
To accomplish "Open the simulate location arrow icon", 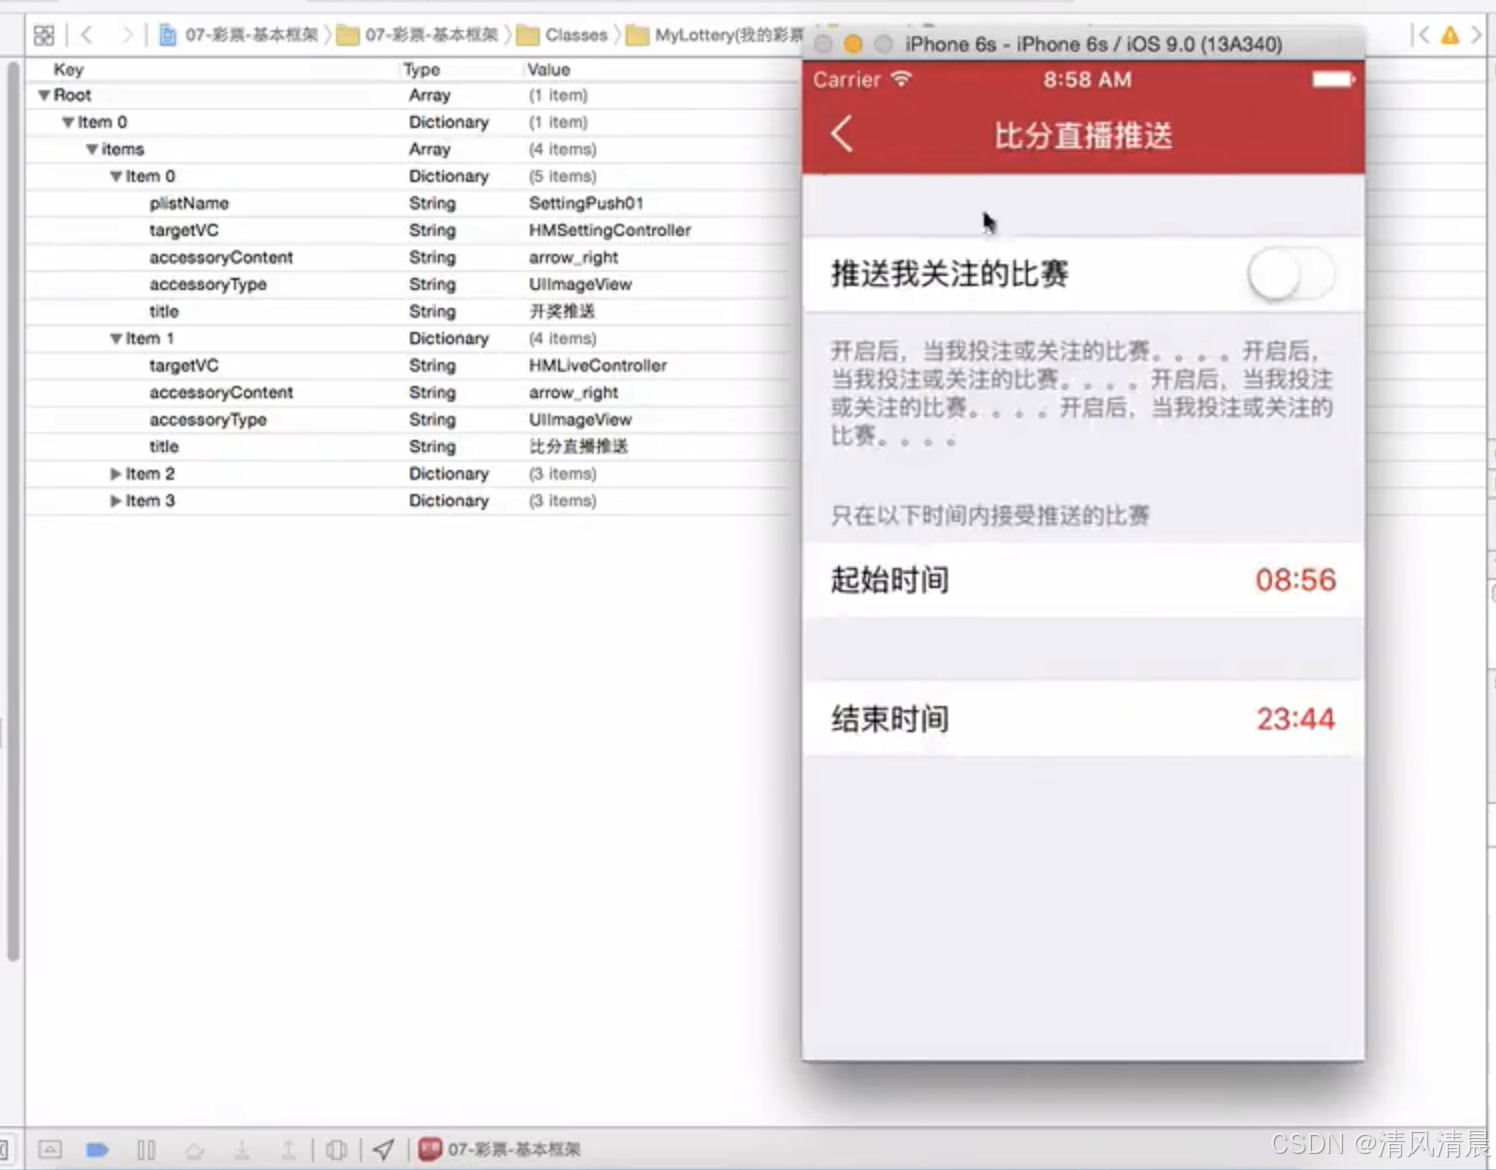I will pyautogui.click(x=384, y=1150).
